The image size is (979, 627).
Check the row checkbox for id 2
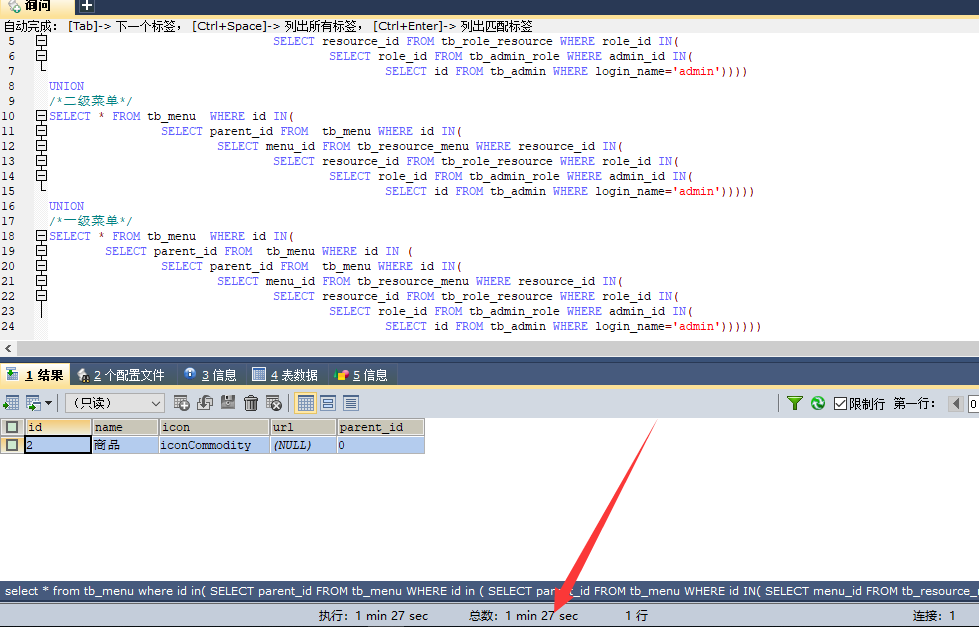tap(12, 445)
